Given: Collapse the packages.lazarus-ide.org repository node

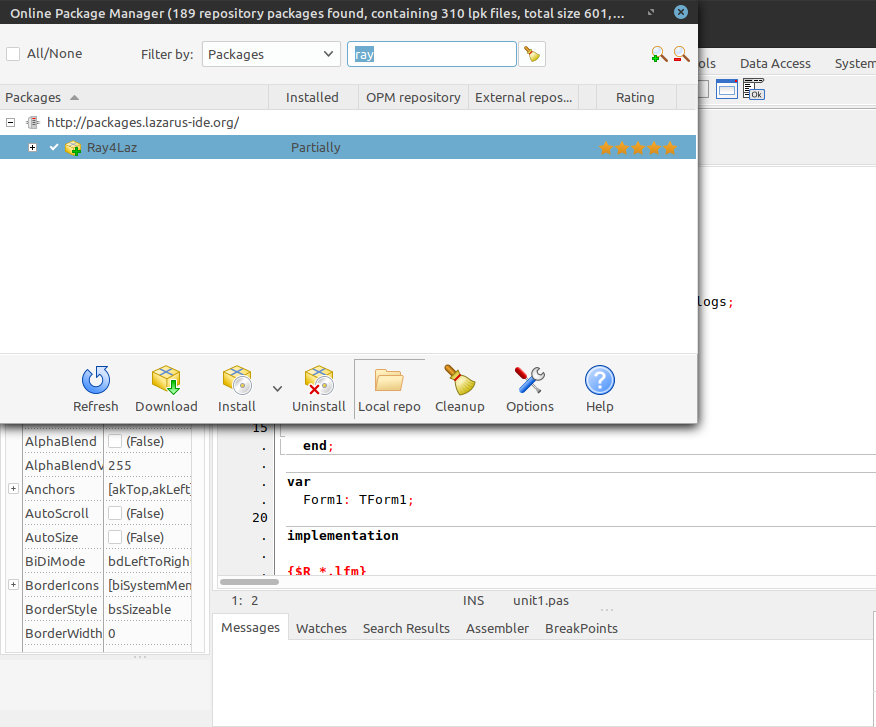Looking at the screenshot, I should [x=10, y=122].
